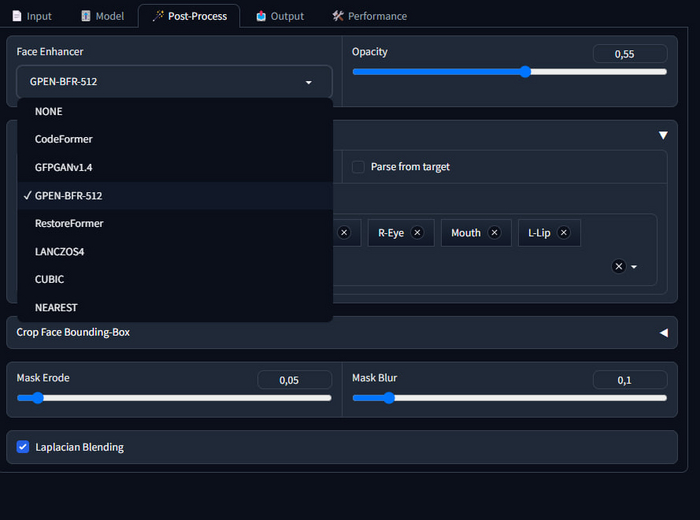
Task: Choose RestoreFormer face enhancer option
Action: pyautogui.click(x=69, y=223)
